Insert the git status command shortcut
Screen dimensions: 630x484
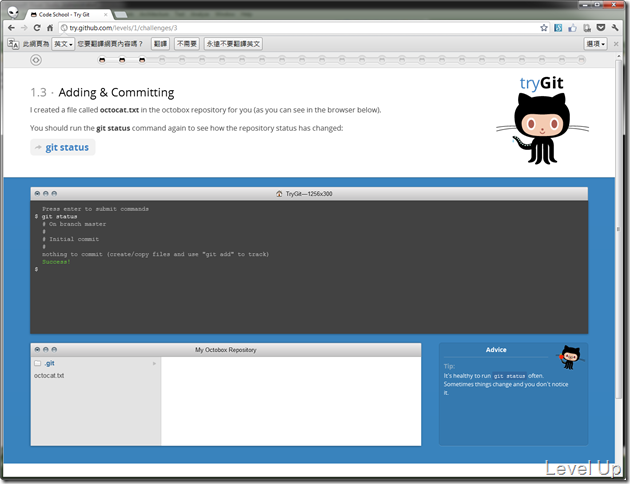(63, 147)
